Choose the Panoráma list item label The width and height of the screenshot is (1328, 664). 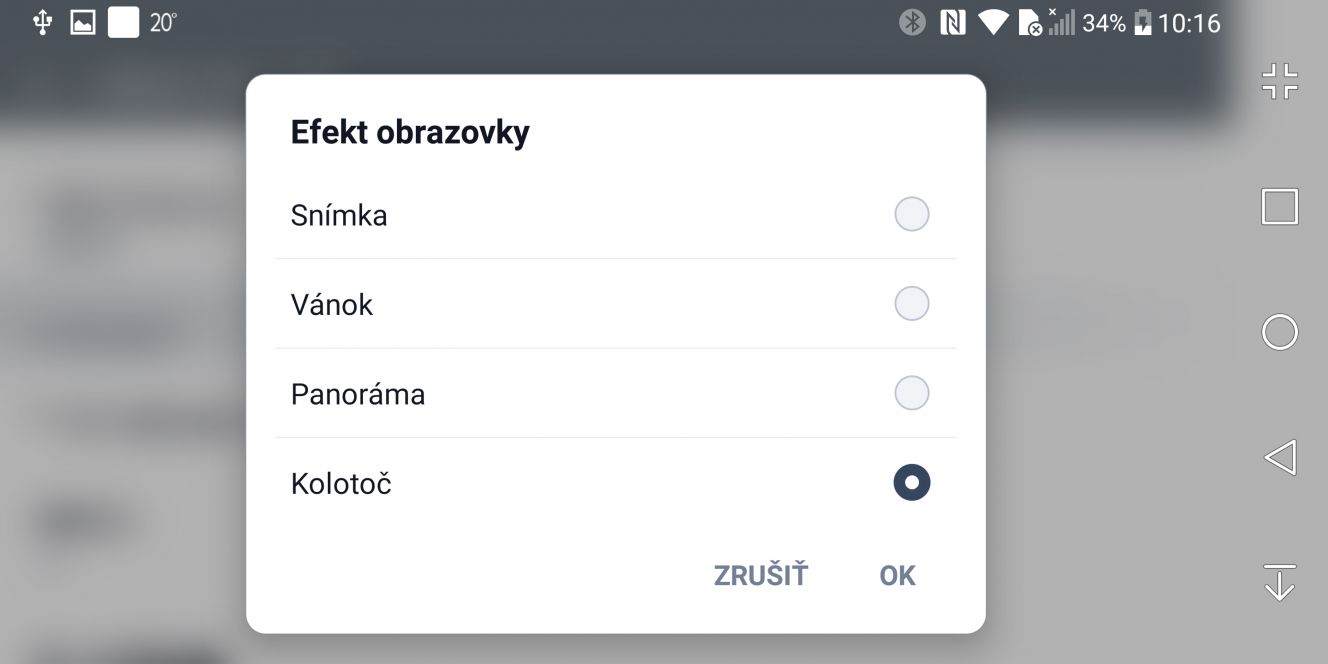pyautogui.click(x=358, y=394)
